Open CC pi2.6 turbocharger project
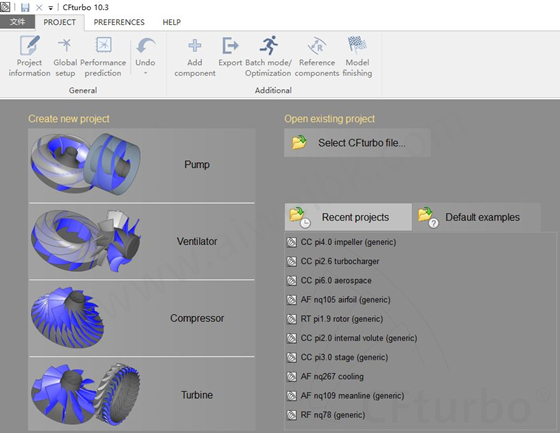 click(340, 262)
